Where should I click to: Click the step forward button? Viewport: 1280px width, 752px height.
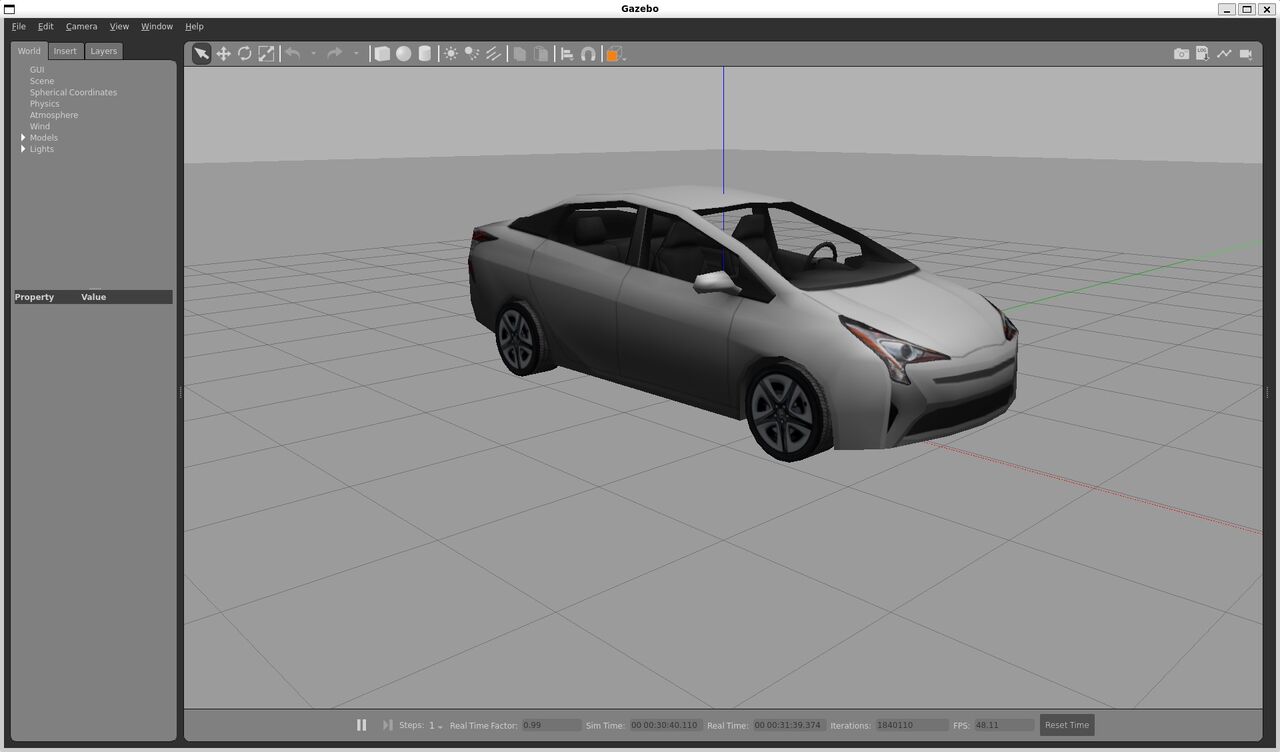[387, 725]
